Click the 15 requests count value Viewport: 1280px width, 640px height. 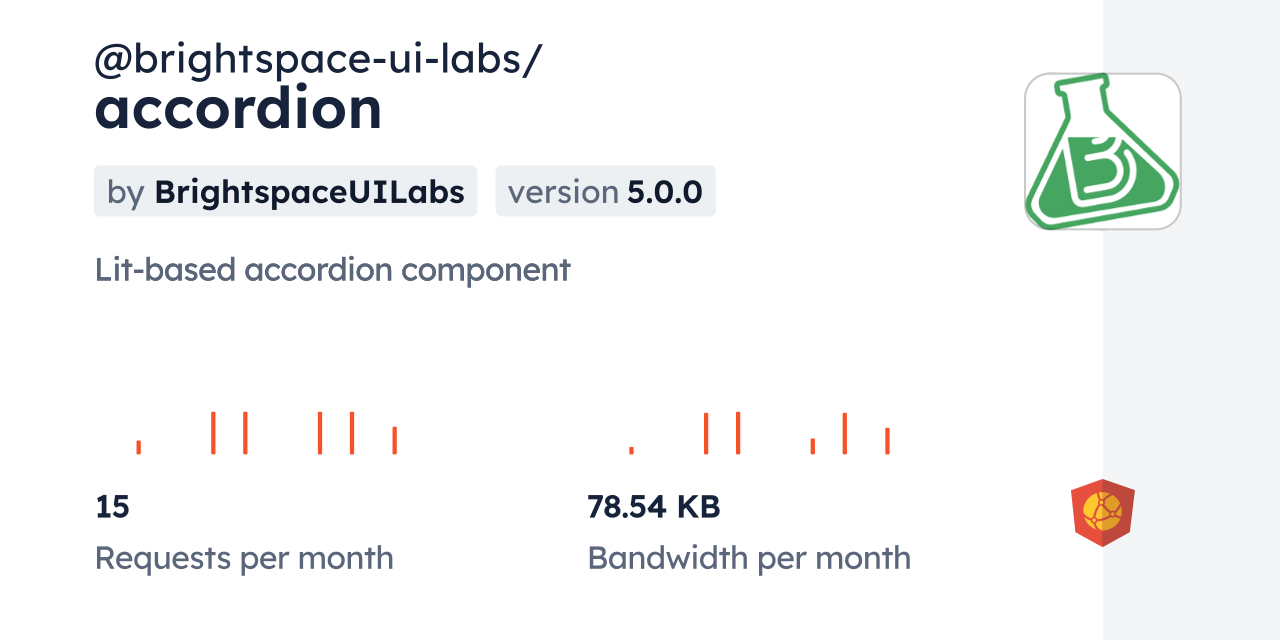pos(112,507)
